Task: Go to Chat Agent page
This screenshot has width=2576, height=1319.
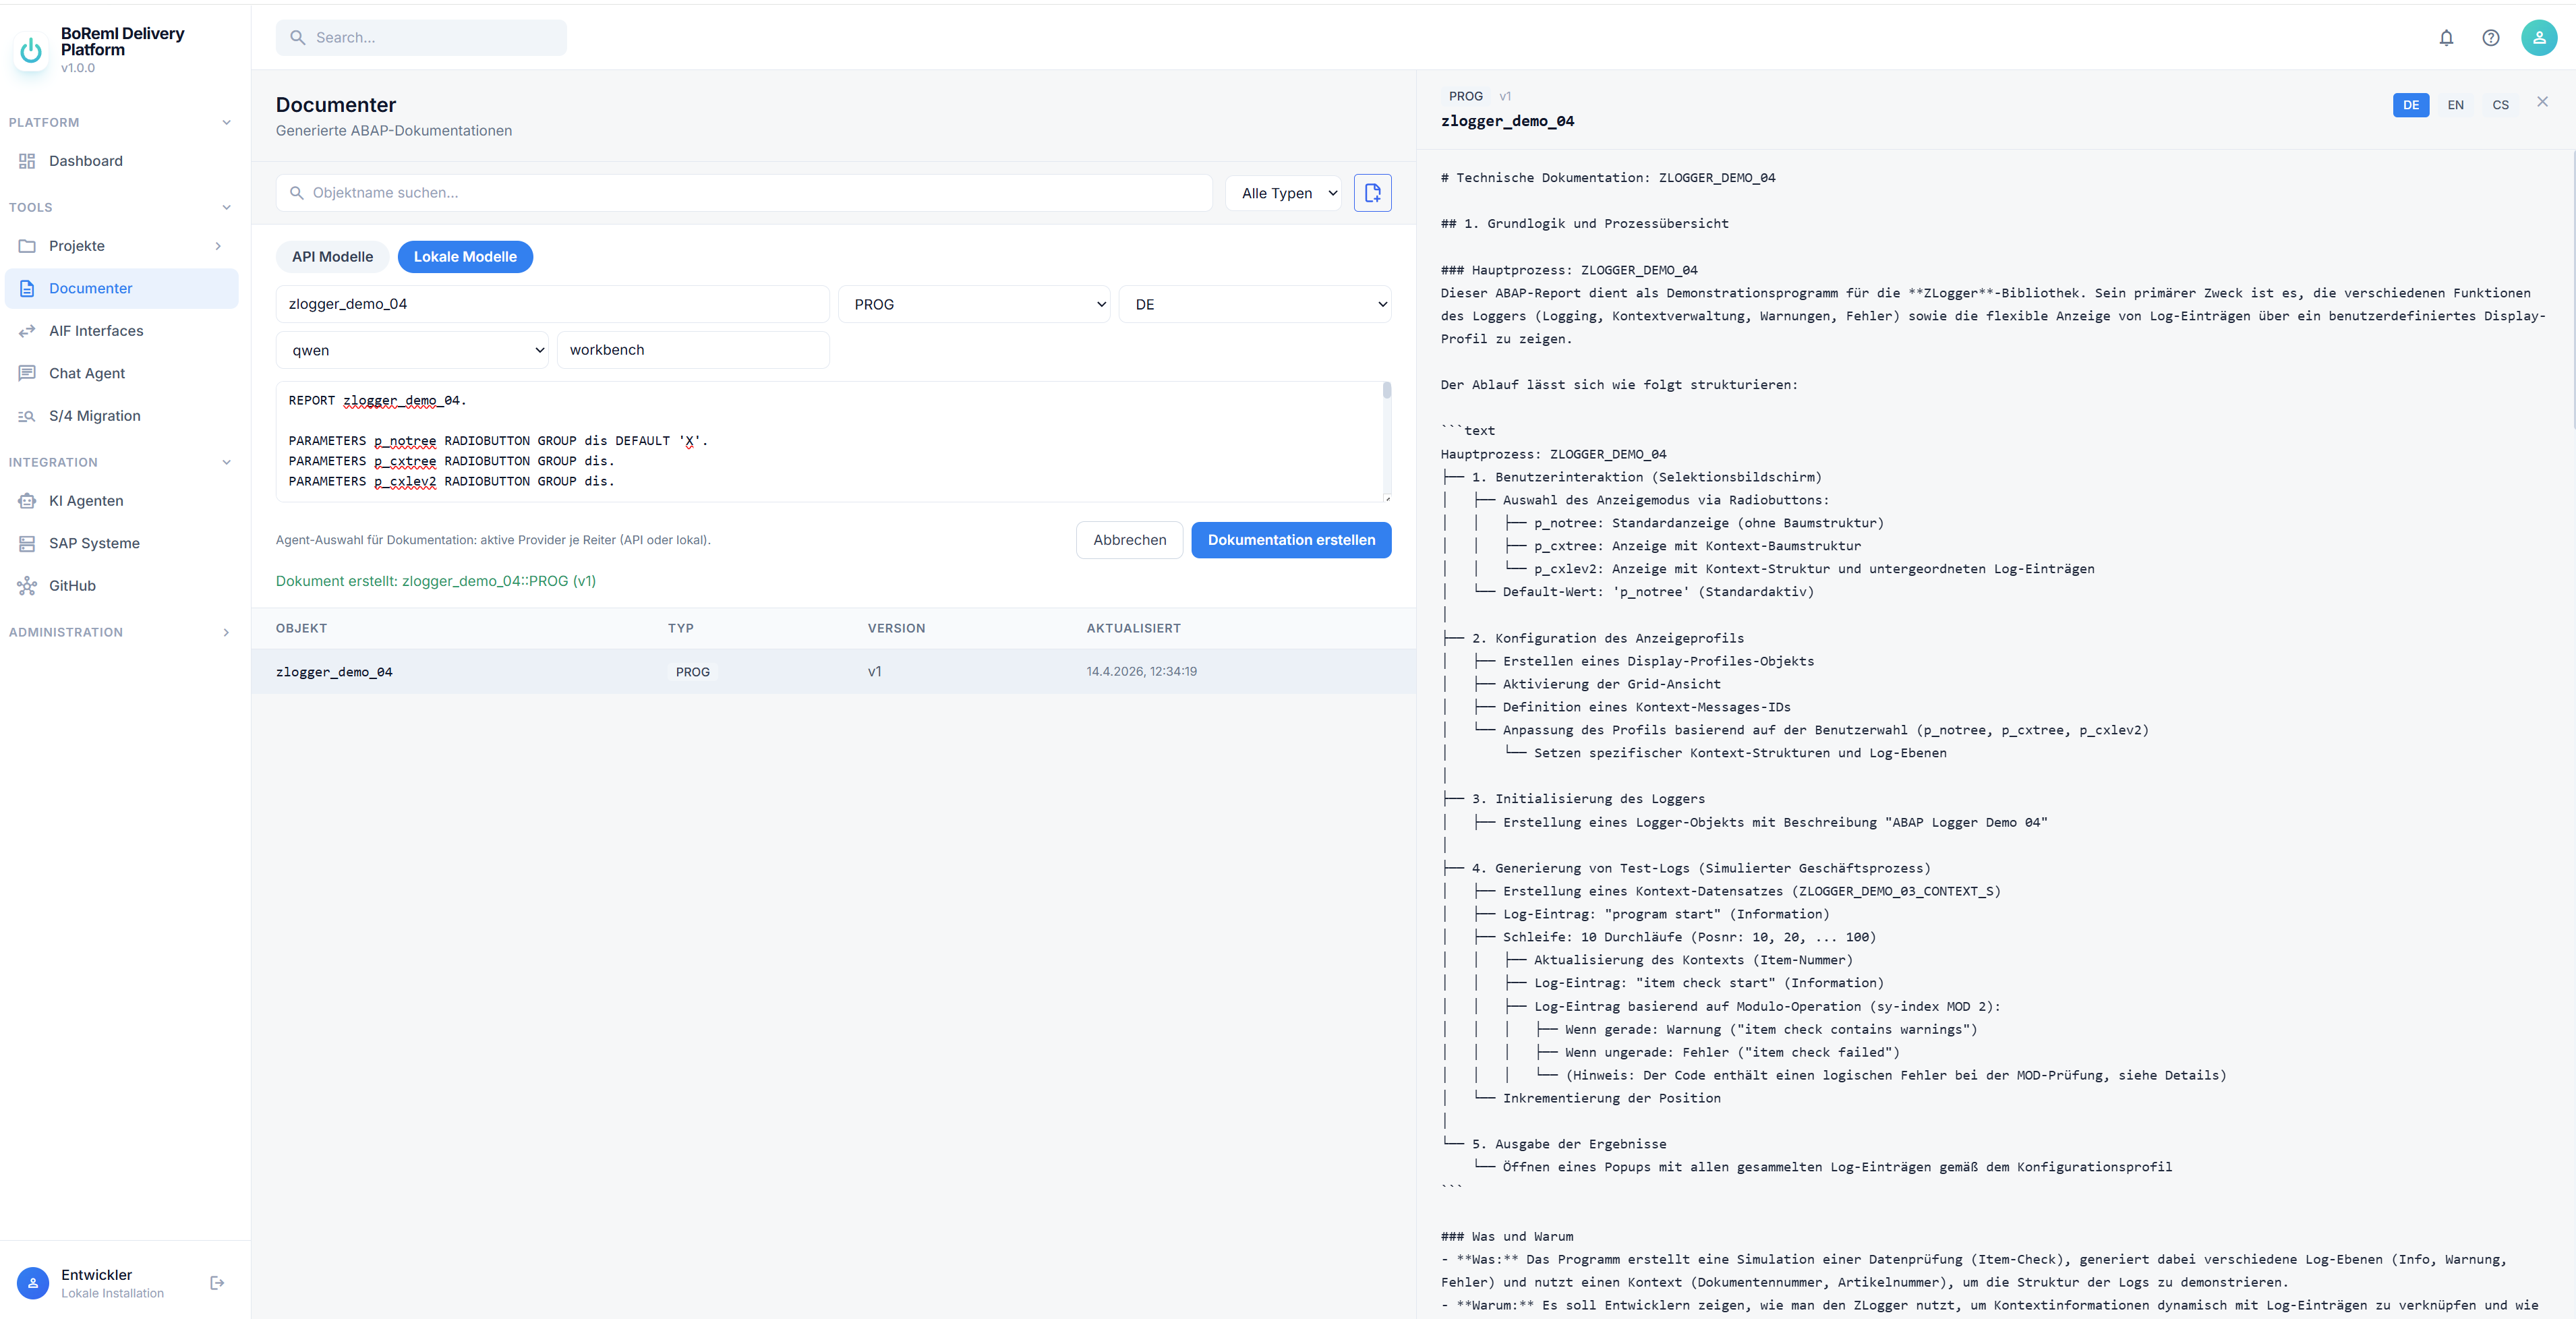Action: point(122,374)
